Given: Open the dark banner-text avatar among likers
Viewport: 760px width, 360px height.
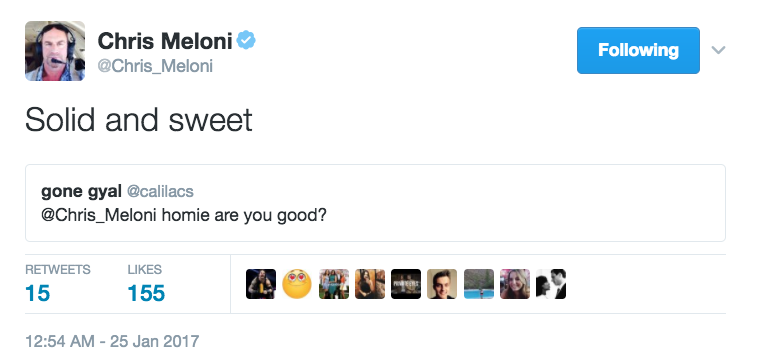Looking at the screenshot, I should (x=406, y=284).
